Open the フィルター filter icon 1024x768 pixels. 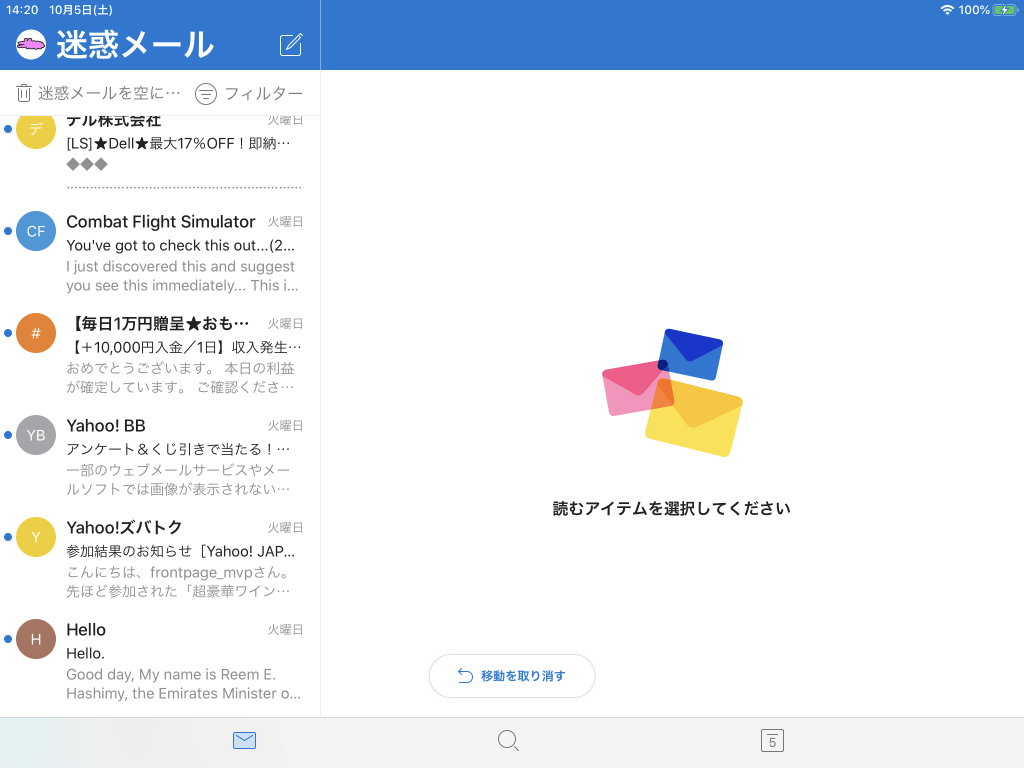pyautogui.click(x=206, y=94)
